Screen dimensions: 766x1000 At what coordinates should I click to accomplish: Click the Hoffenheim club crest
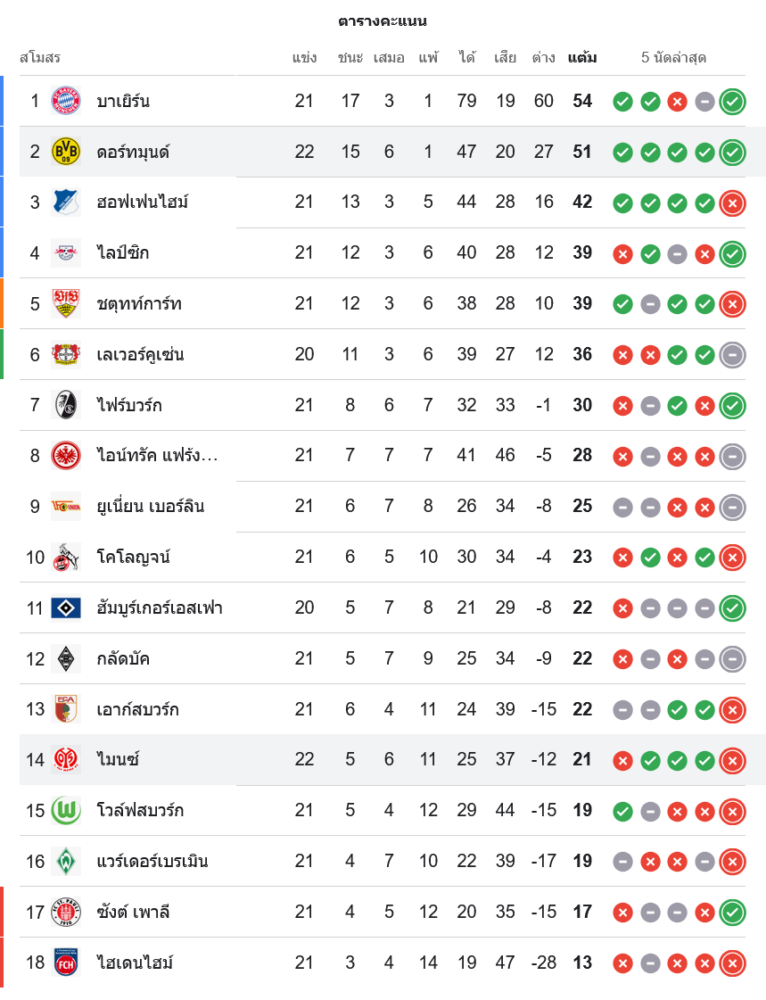pos(66,202)
